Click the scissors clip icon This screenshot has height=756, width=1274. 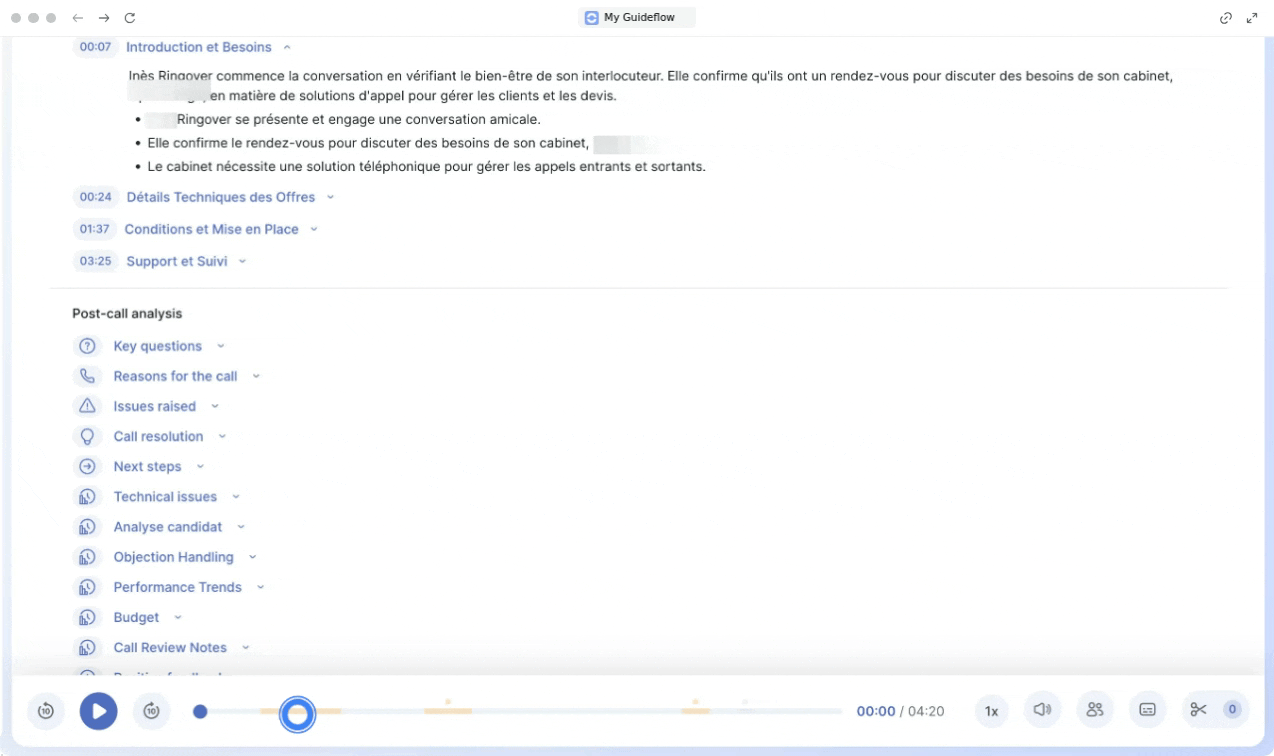pos(1198,710)
